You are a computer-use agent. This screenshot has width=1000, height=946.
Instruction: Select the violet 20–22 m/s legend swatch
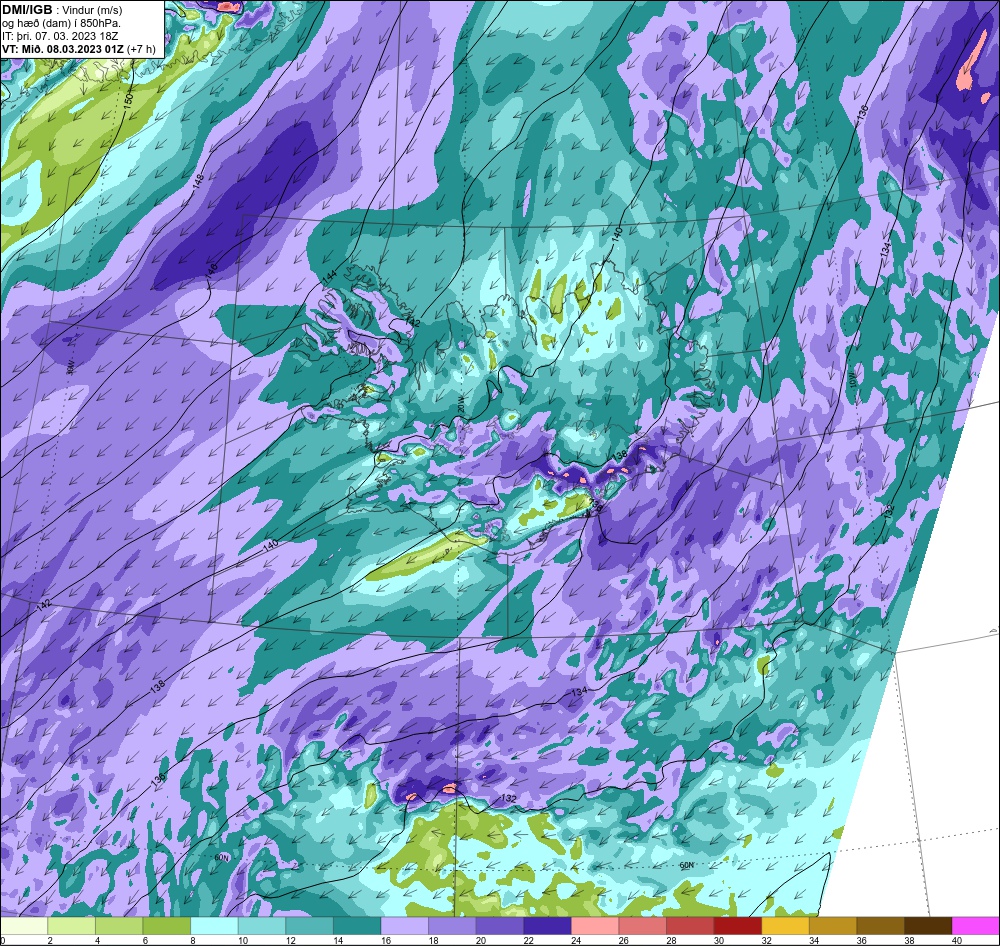click(x=499, y=926)
